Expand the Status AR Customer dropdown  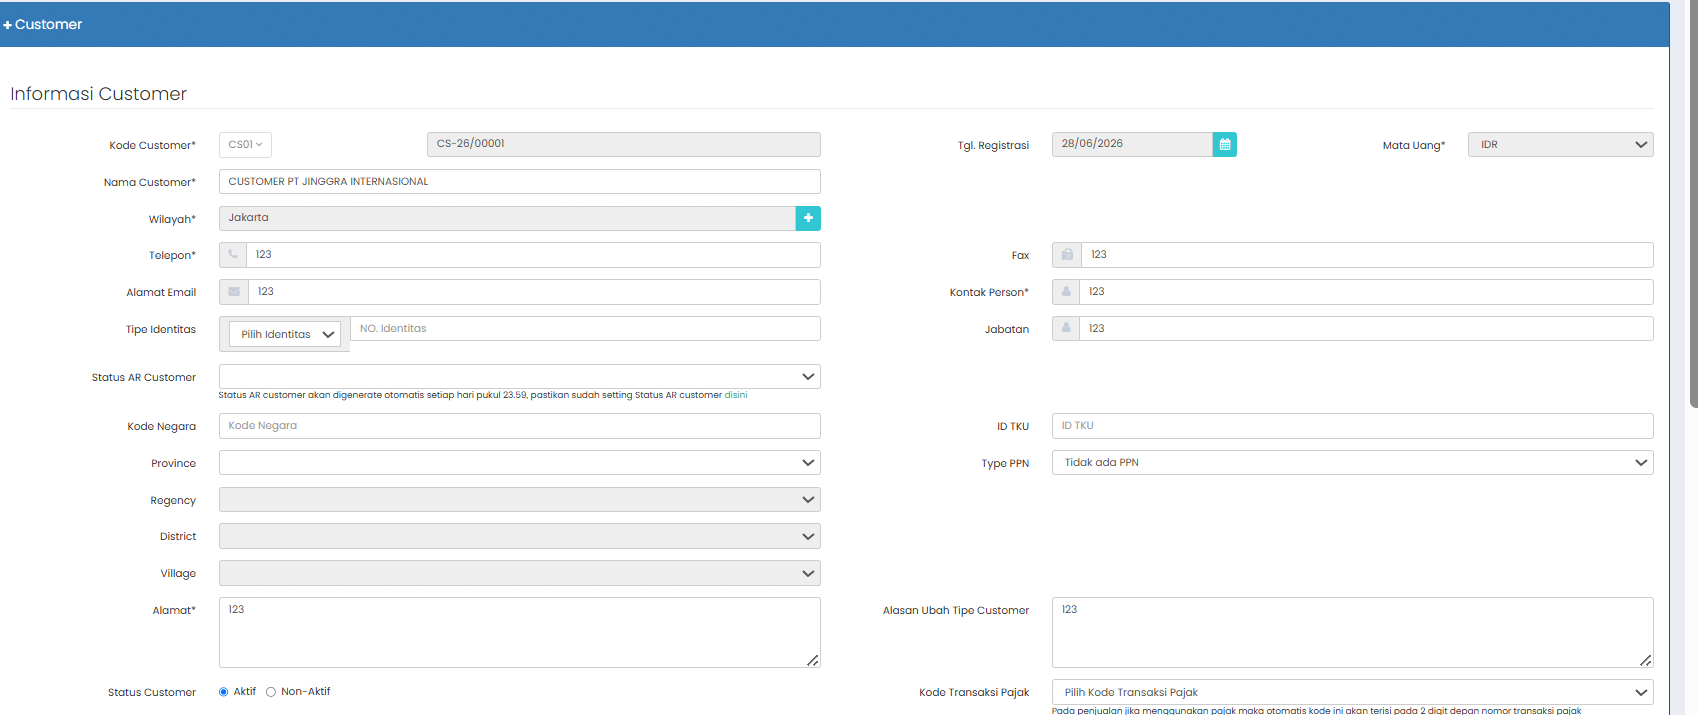click(520, 377)
